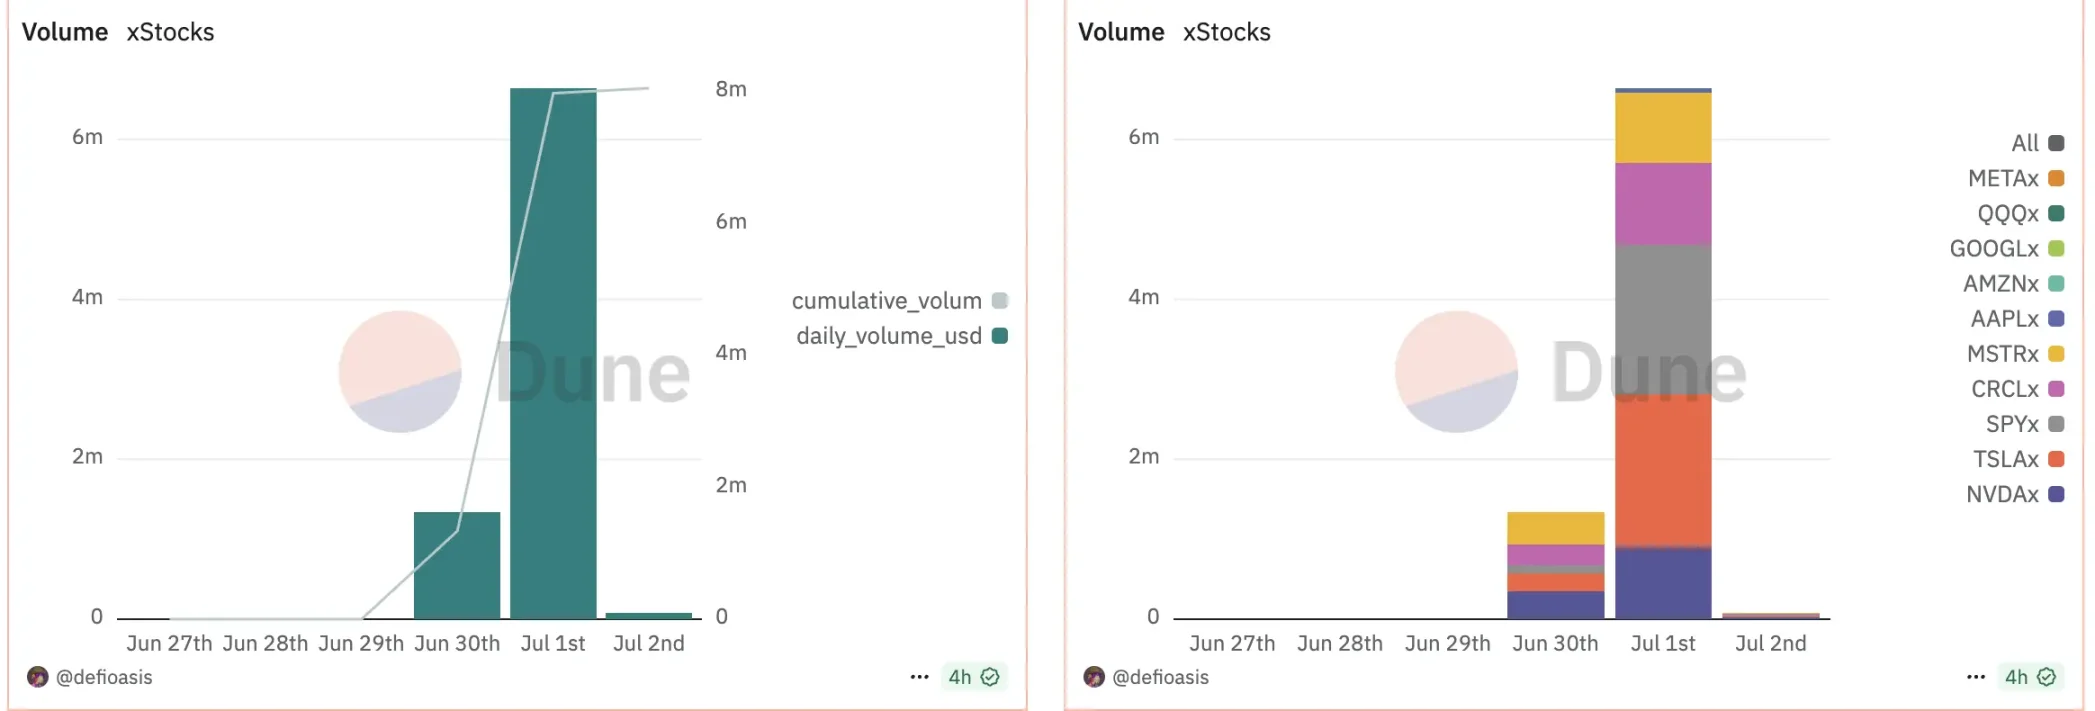Image resolution: width=2095 pixels, height=711 pixels.
Task: Click the @defioasis avatar under the right chart
Action: (x=1094, y=677)
